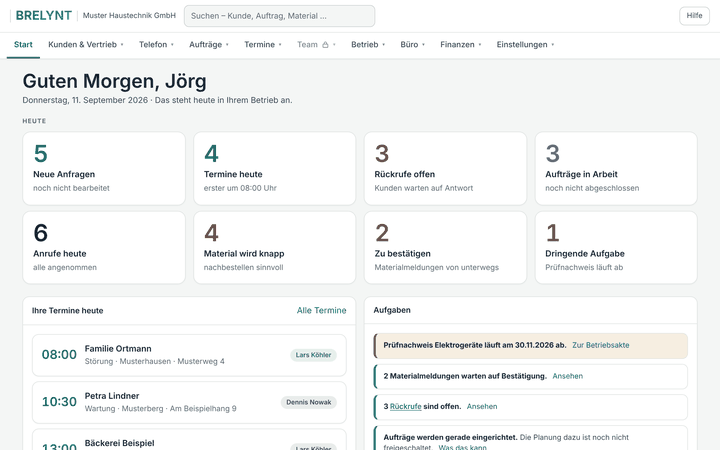Open the Zu bestätigen card
This screenshot has width=720, height=450.
(x=445, y=248)
